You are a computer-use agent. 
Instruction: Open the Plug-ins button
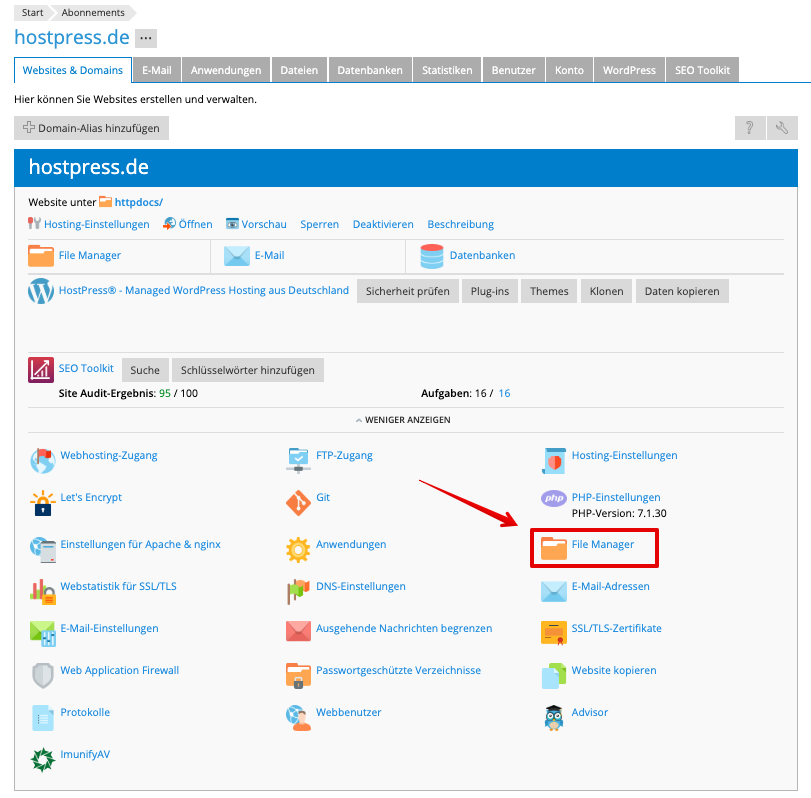tap(490, 291)
